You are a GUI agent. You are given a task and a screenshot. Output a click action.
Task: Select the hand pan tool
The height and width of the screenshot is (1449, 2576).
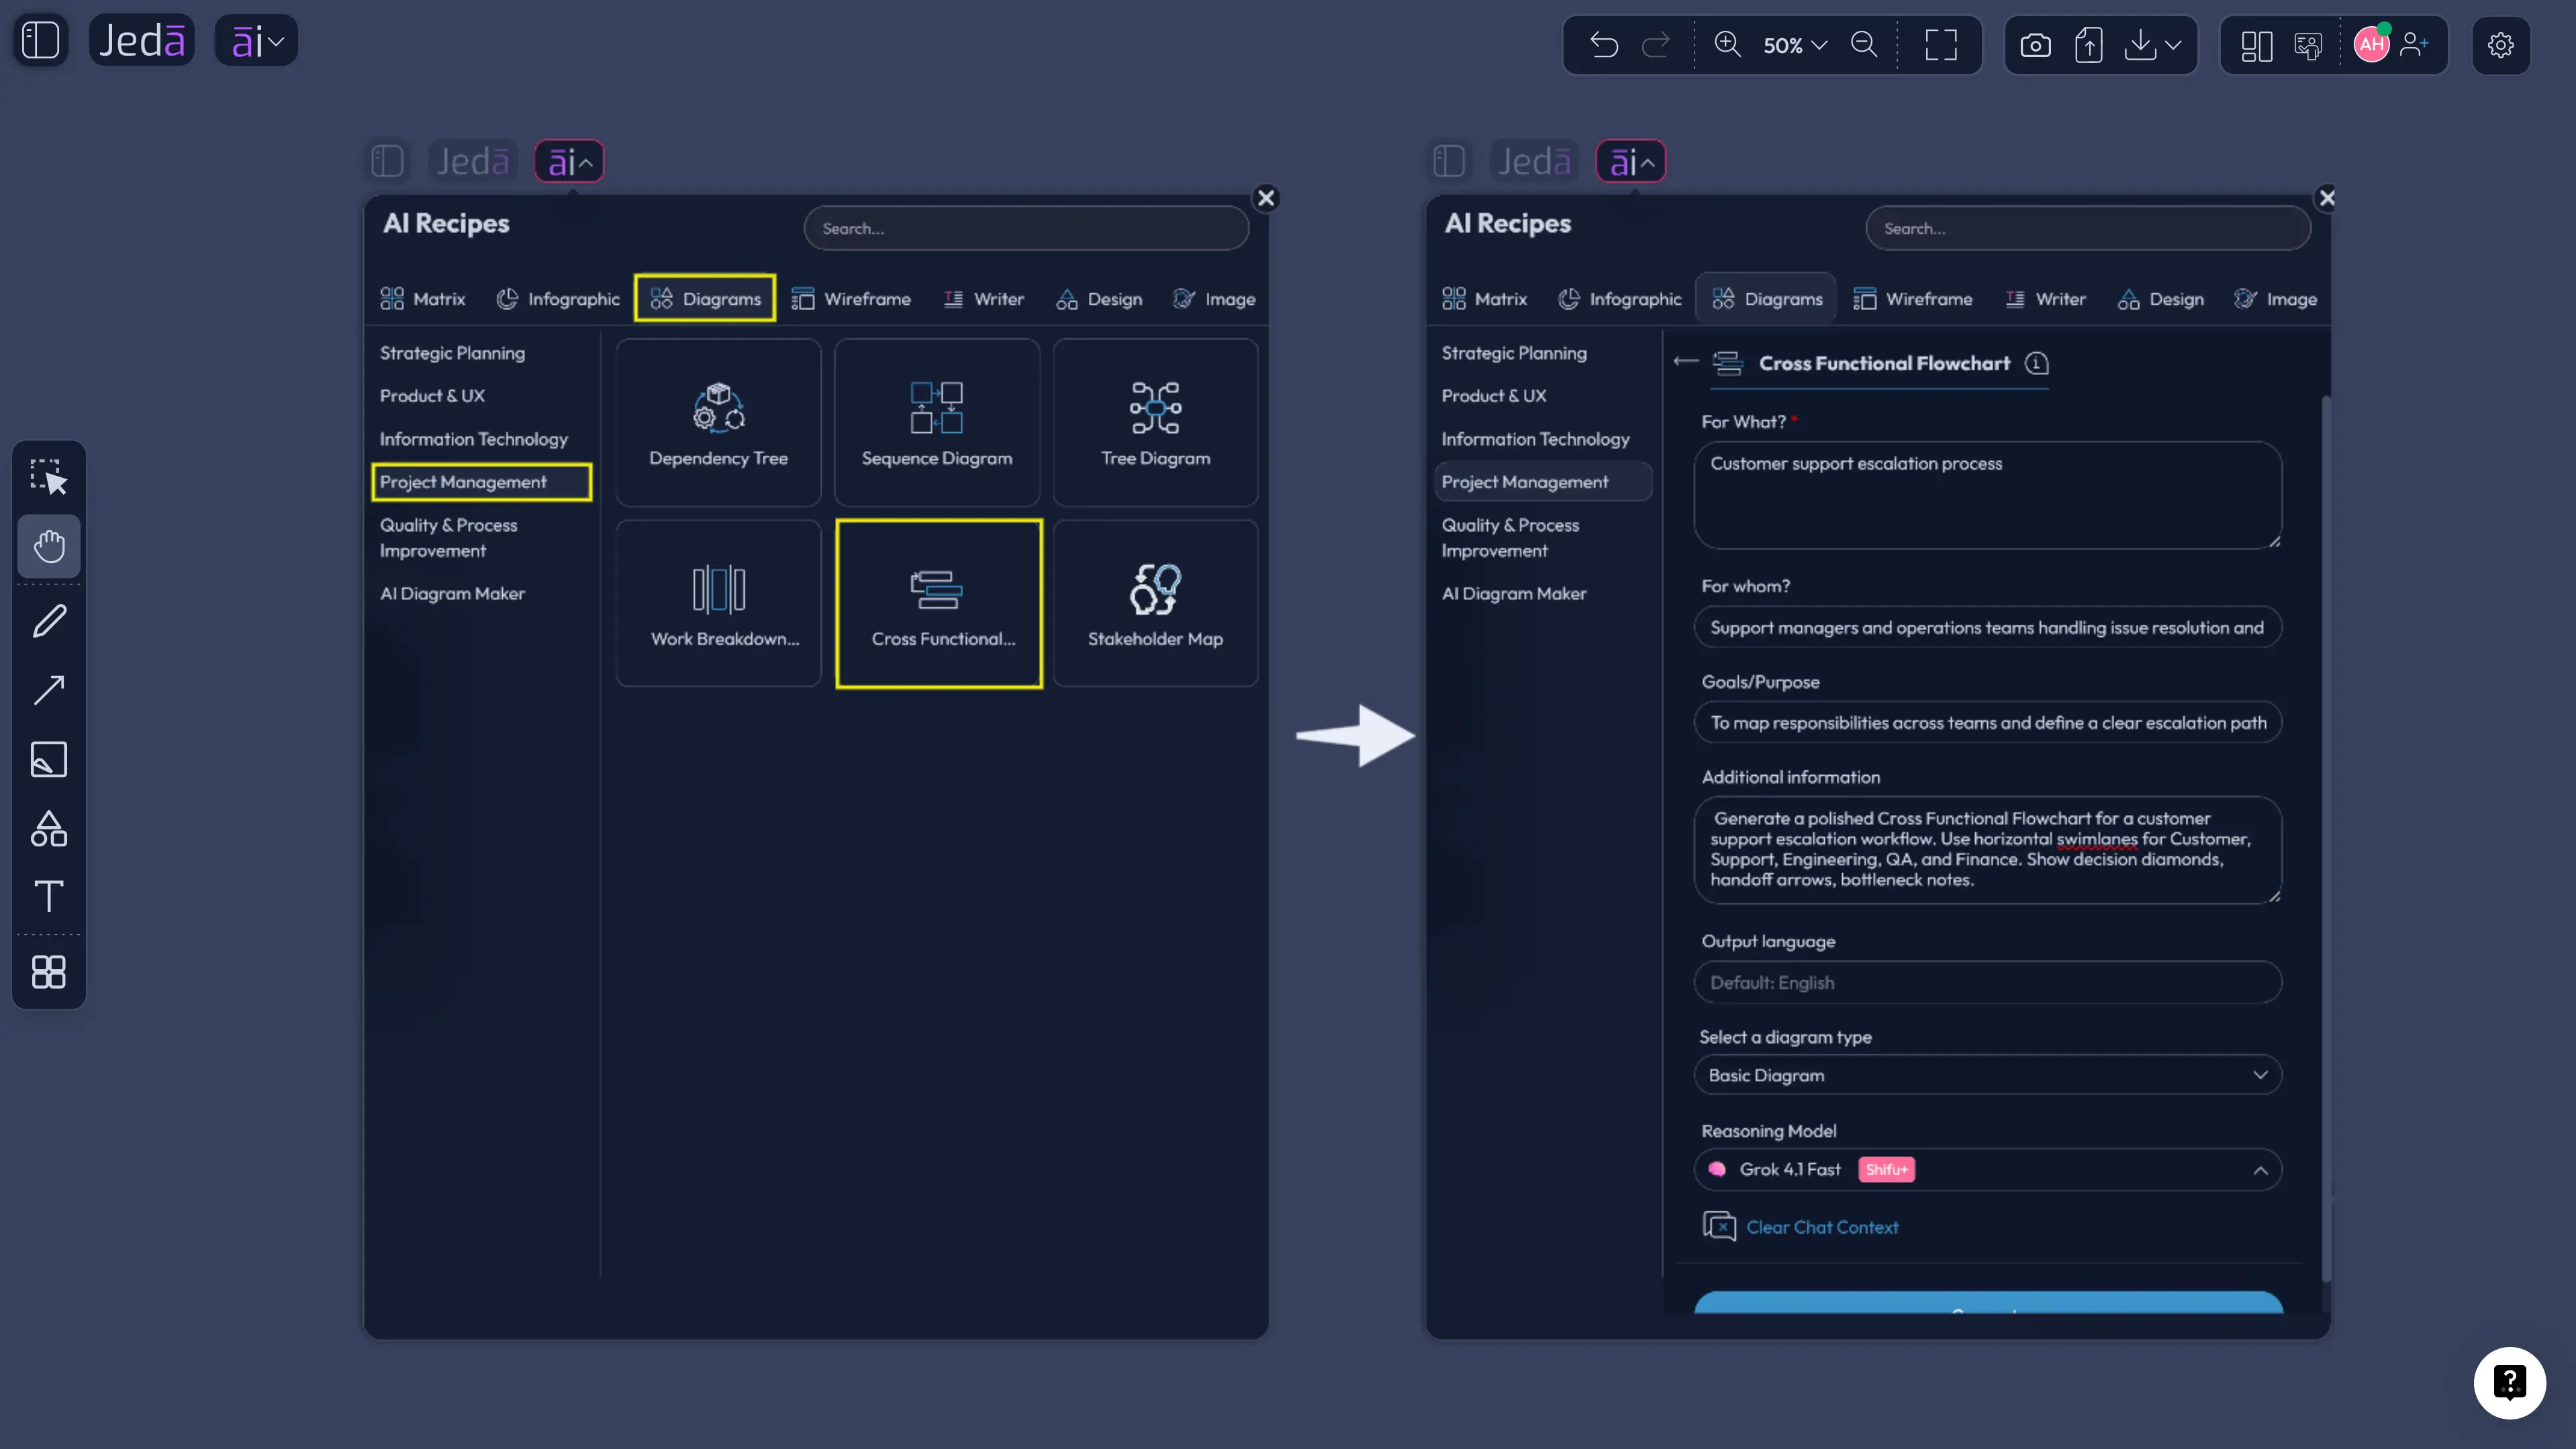click(49, 546)
